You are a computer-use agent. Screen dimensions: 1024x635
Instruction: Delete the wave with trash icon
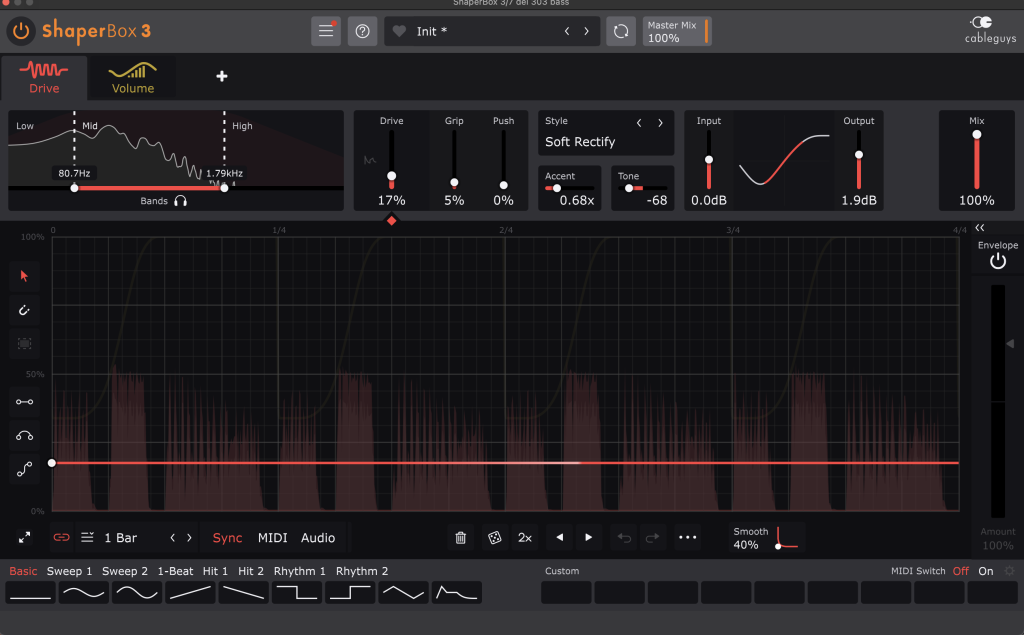(x=460, y=538)
